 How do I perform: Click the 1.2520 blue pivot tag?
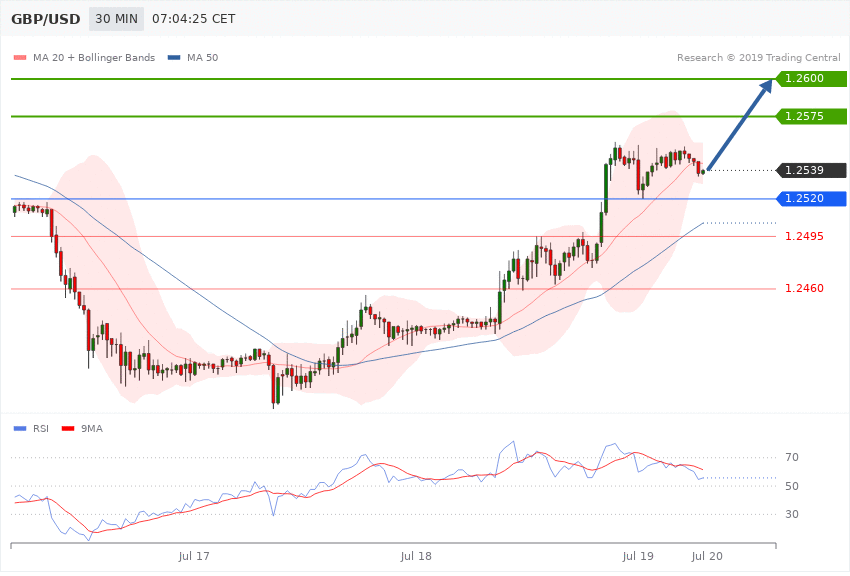812,198
